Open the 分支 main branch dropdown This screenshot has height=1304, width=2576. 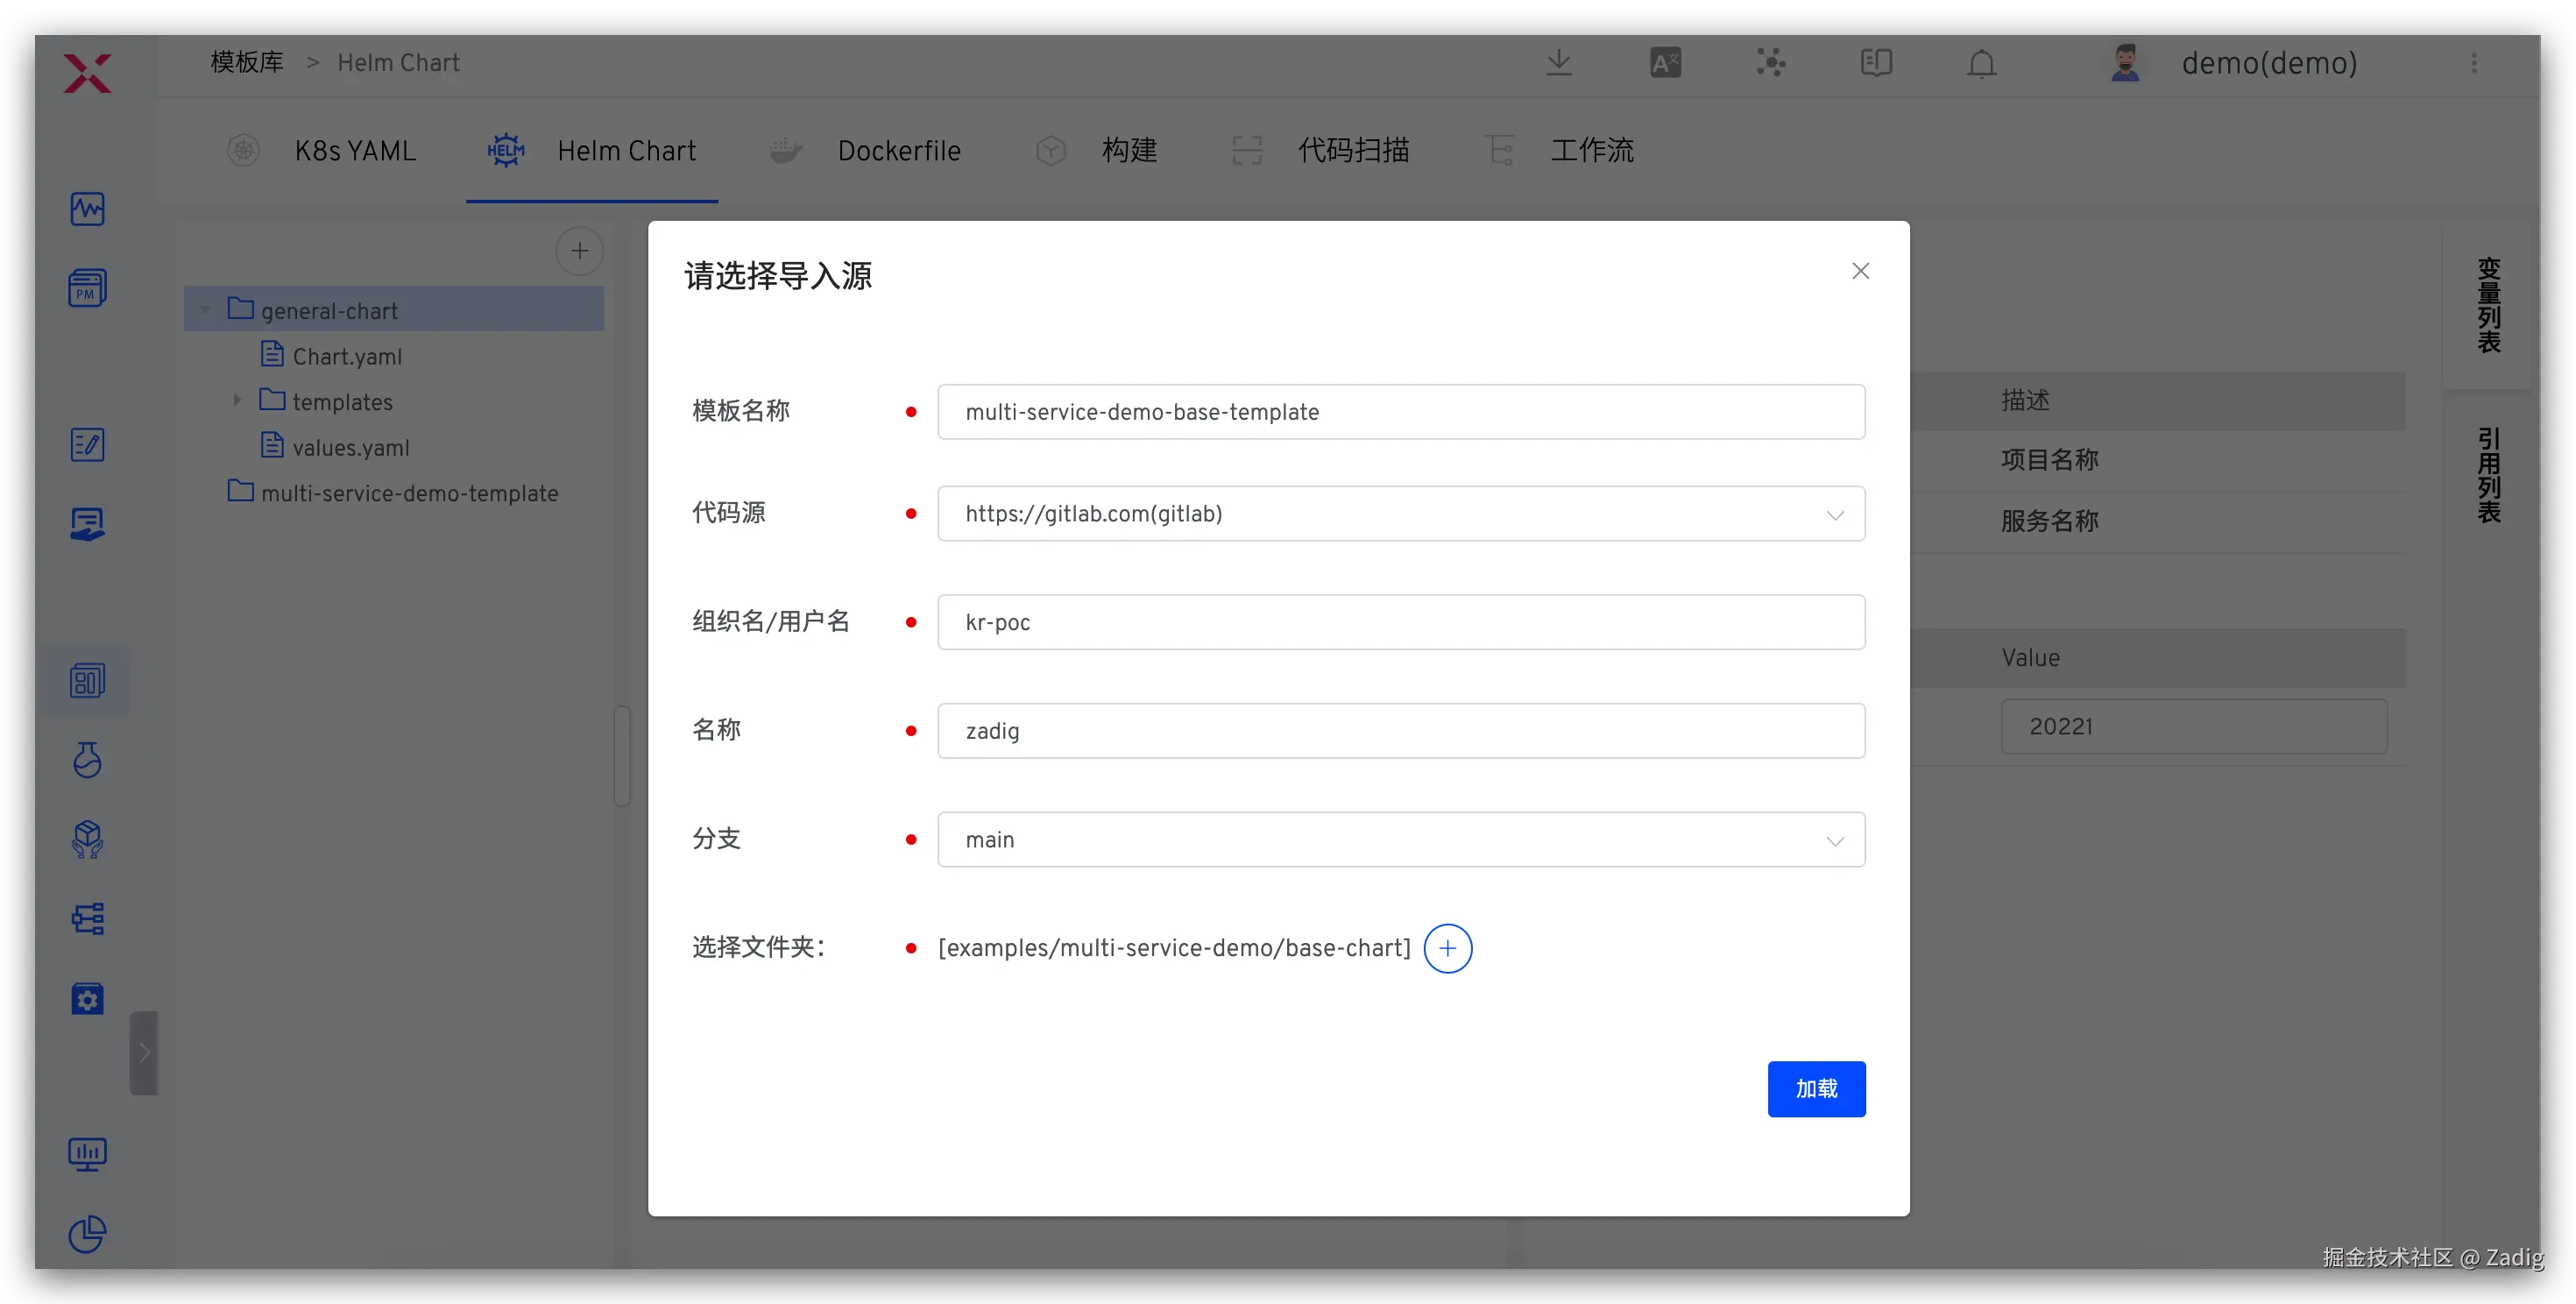click(1400, 840)
